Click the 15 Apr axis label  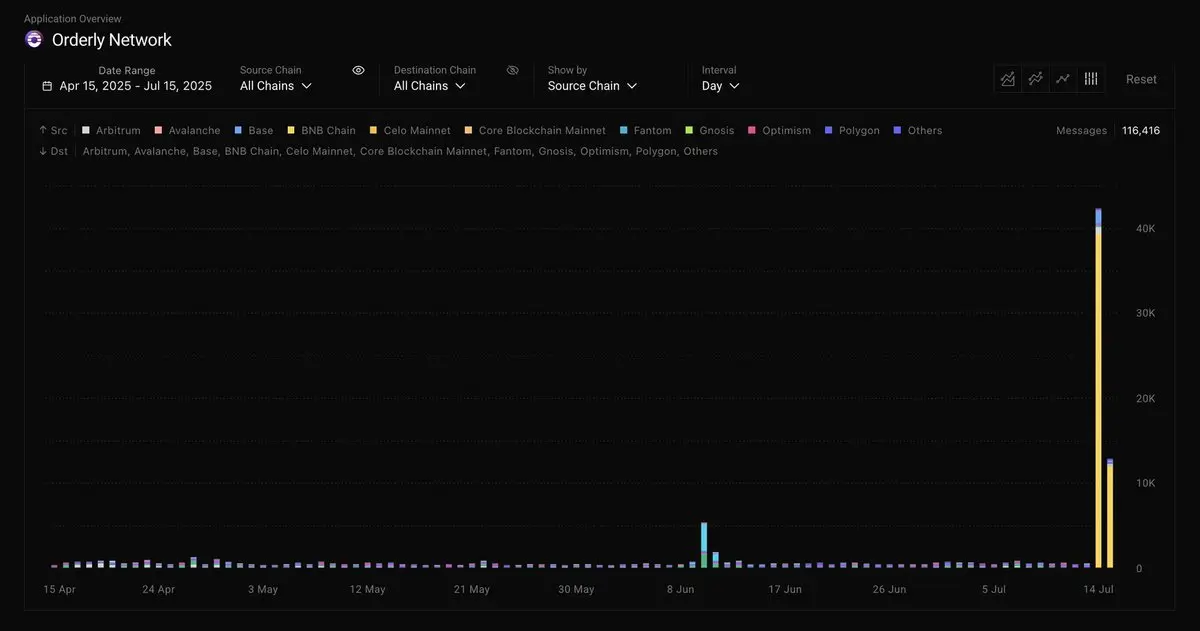[60, 590]
